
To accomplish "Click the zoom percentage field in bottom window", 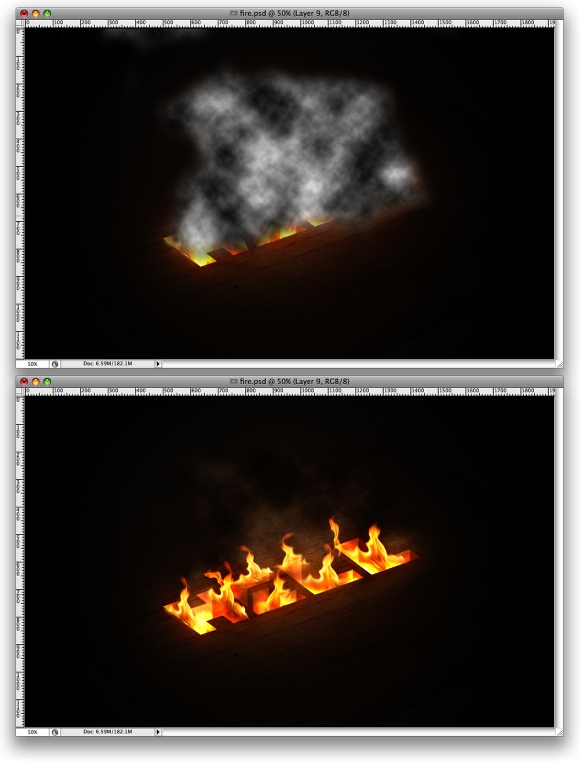I will (33, 731).
